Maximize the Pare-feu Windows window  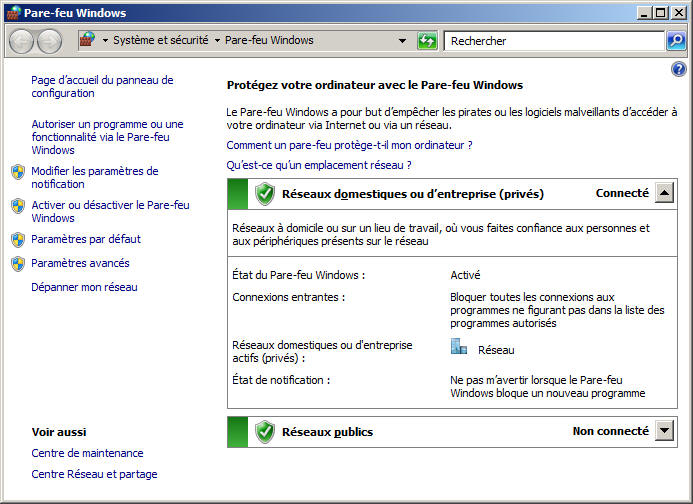pyautogui.click(x=660, y=13)
